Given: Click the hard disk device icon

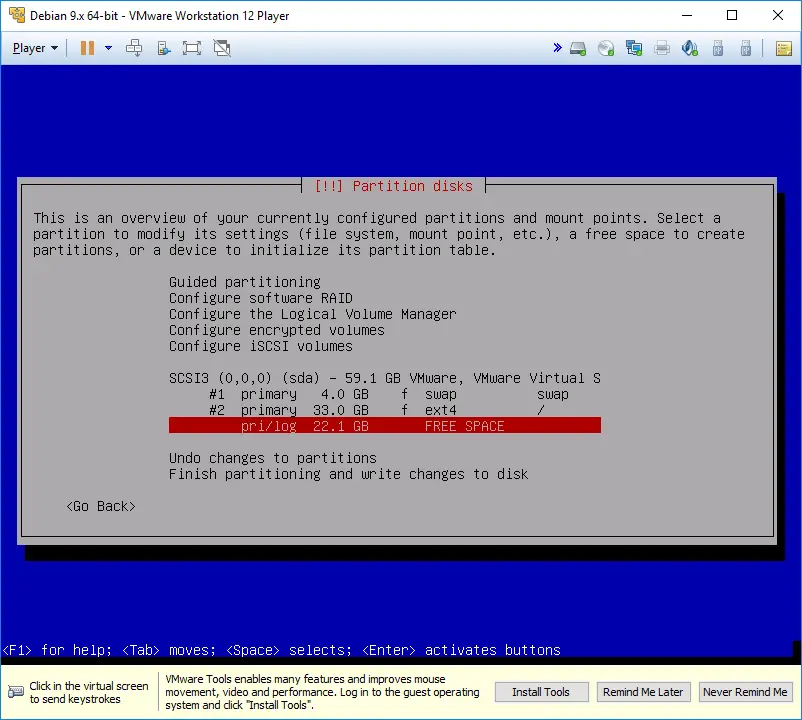Looking at the screenshot, I should point(578,49).
